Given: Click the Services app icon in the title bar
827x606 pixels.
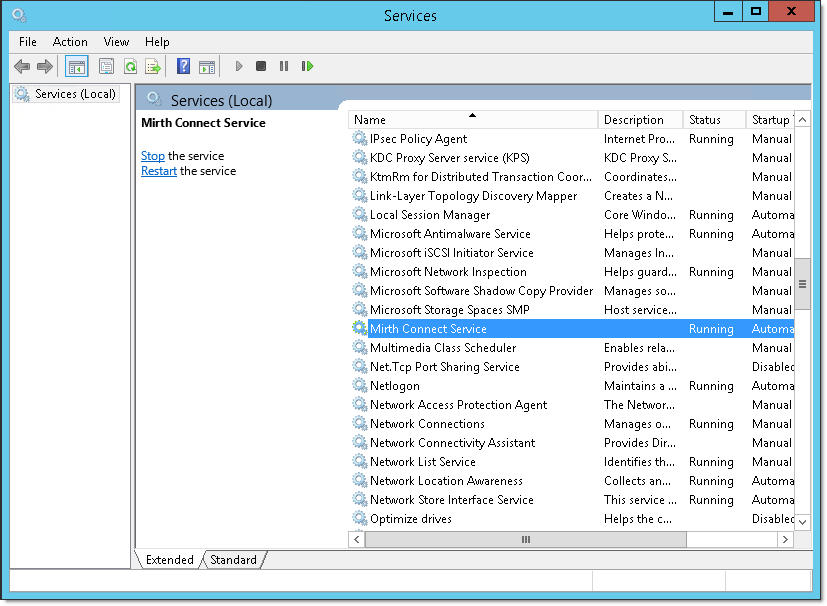Looking at the screenshot, I should [x=20, y=15].
